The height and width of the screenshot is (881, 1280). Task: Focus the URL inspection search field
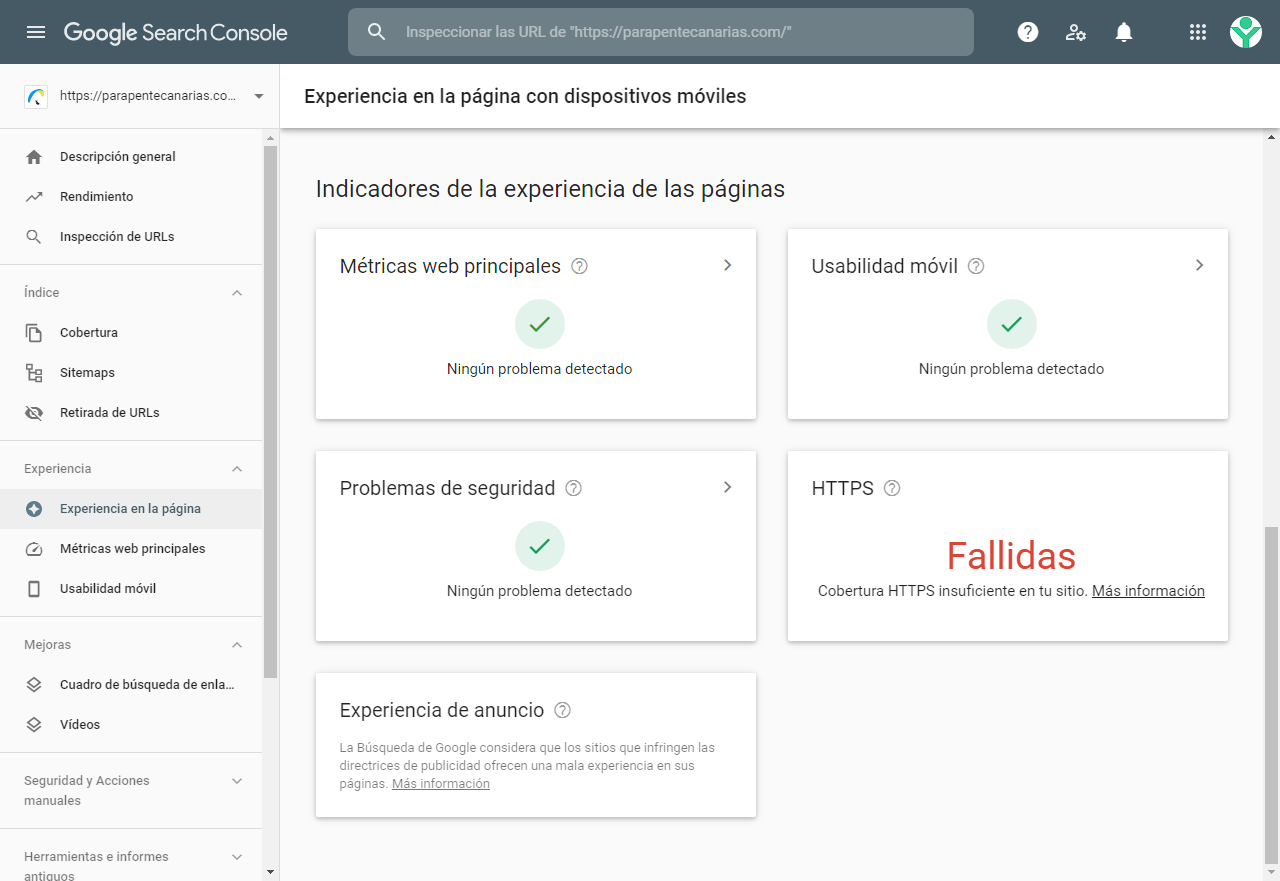[x=661, y=32]
